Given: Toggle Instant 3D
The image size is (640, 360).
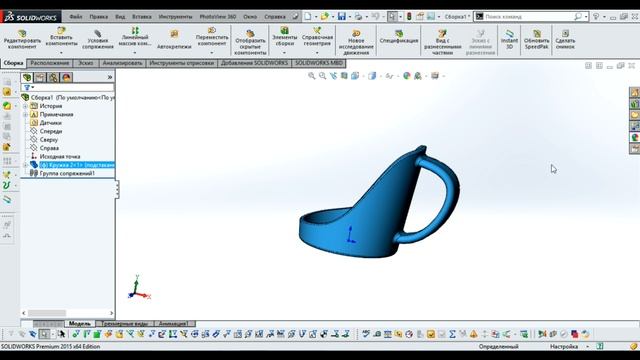Looking at the screenshot, I should tap(509, 39).
